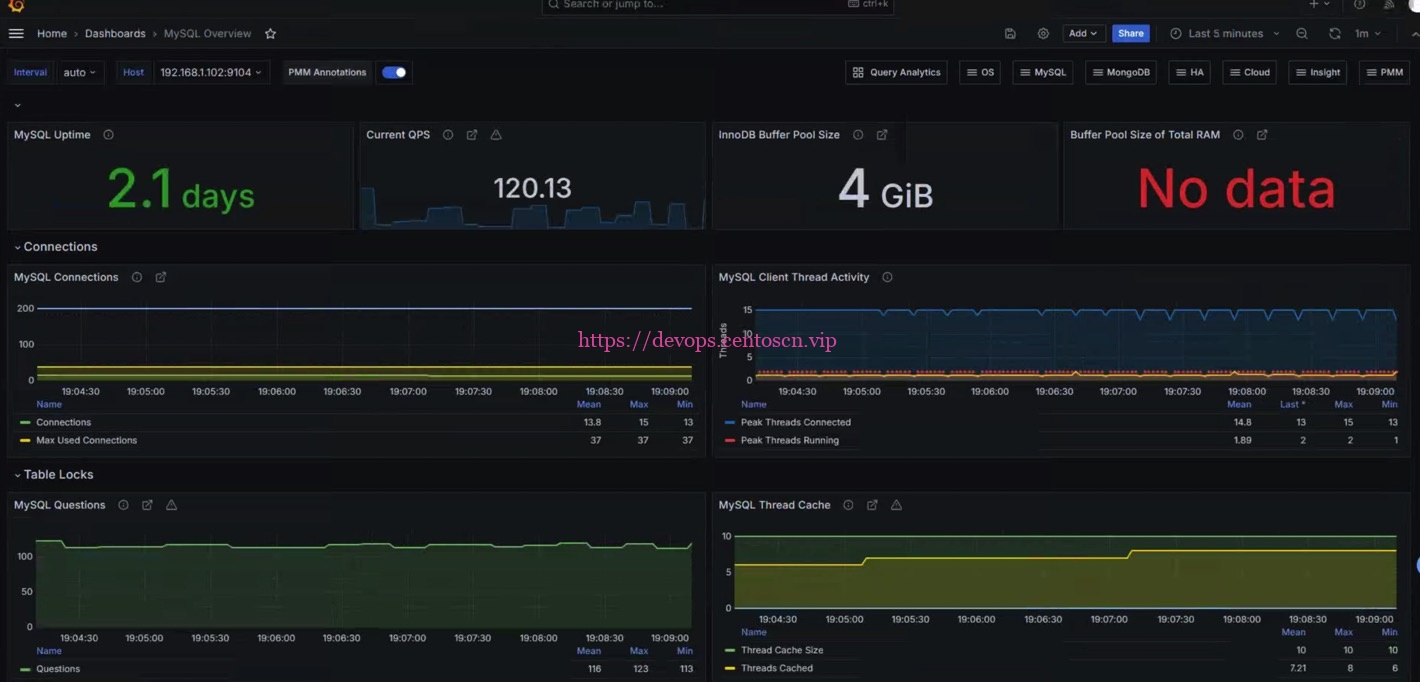The image size is (1420, 682).
Task: Click the info icon on MySQL Client Thread Activity
Action: click(x=887, y=277)
